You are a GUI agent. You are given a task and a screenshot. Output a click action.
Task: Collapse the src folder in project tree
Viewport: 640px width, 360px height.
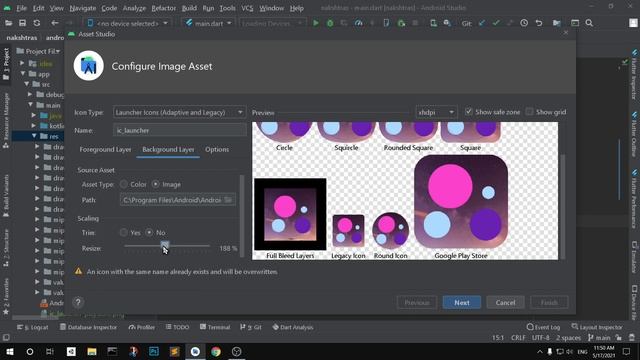(27, 84)
